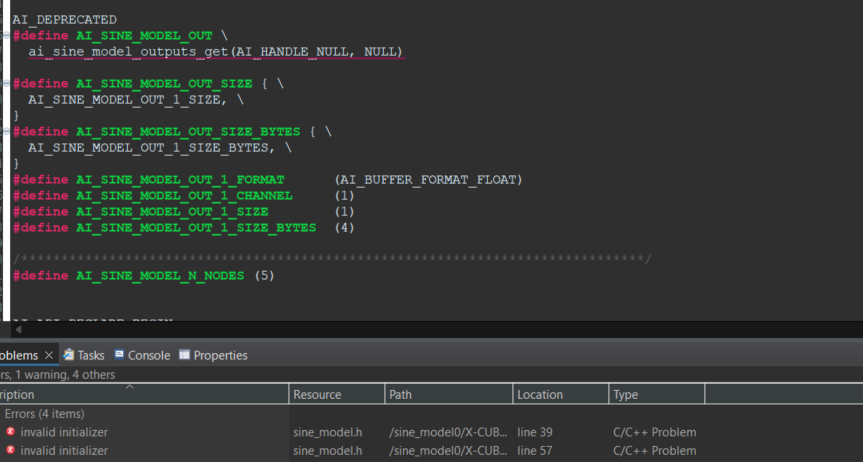Click the path cell of the line 57 error
The image size is (863, 462).
[x=448, y=450]
